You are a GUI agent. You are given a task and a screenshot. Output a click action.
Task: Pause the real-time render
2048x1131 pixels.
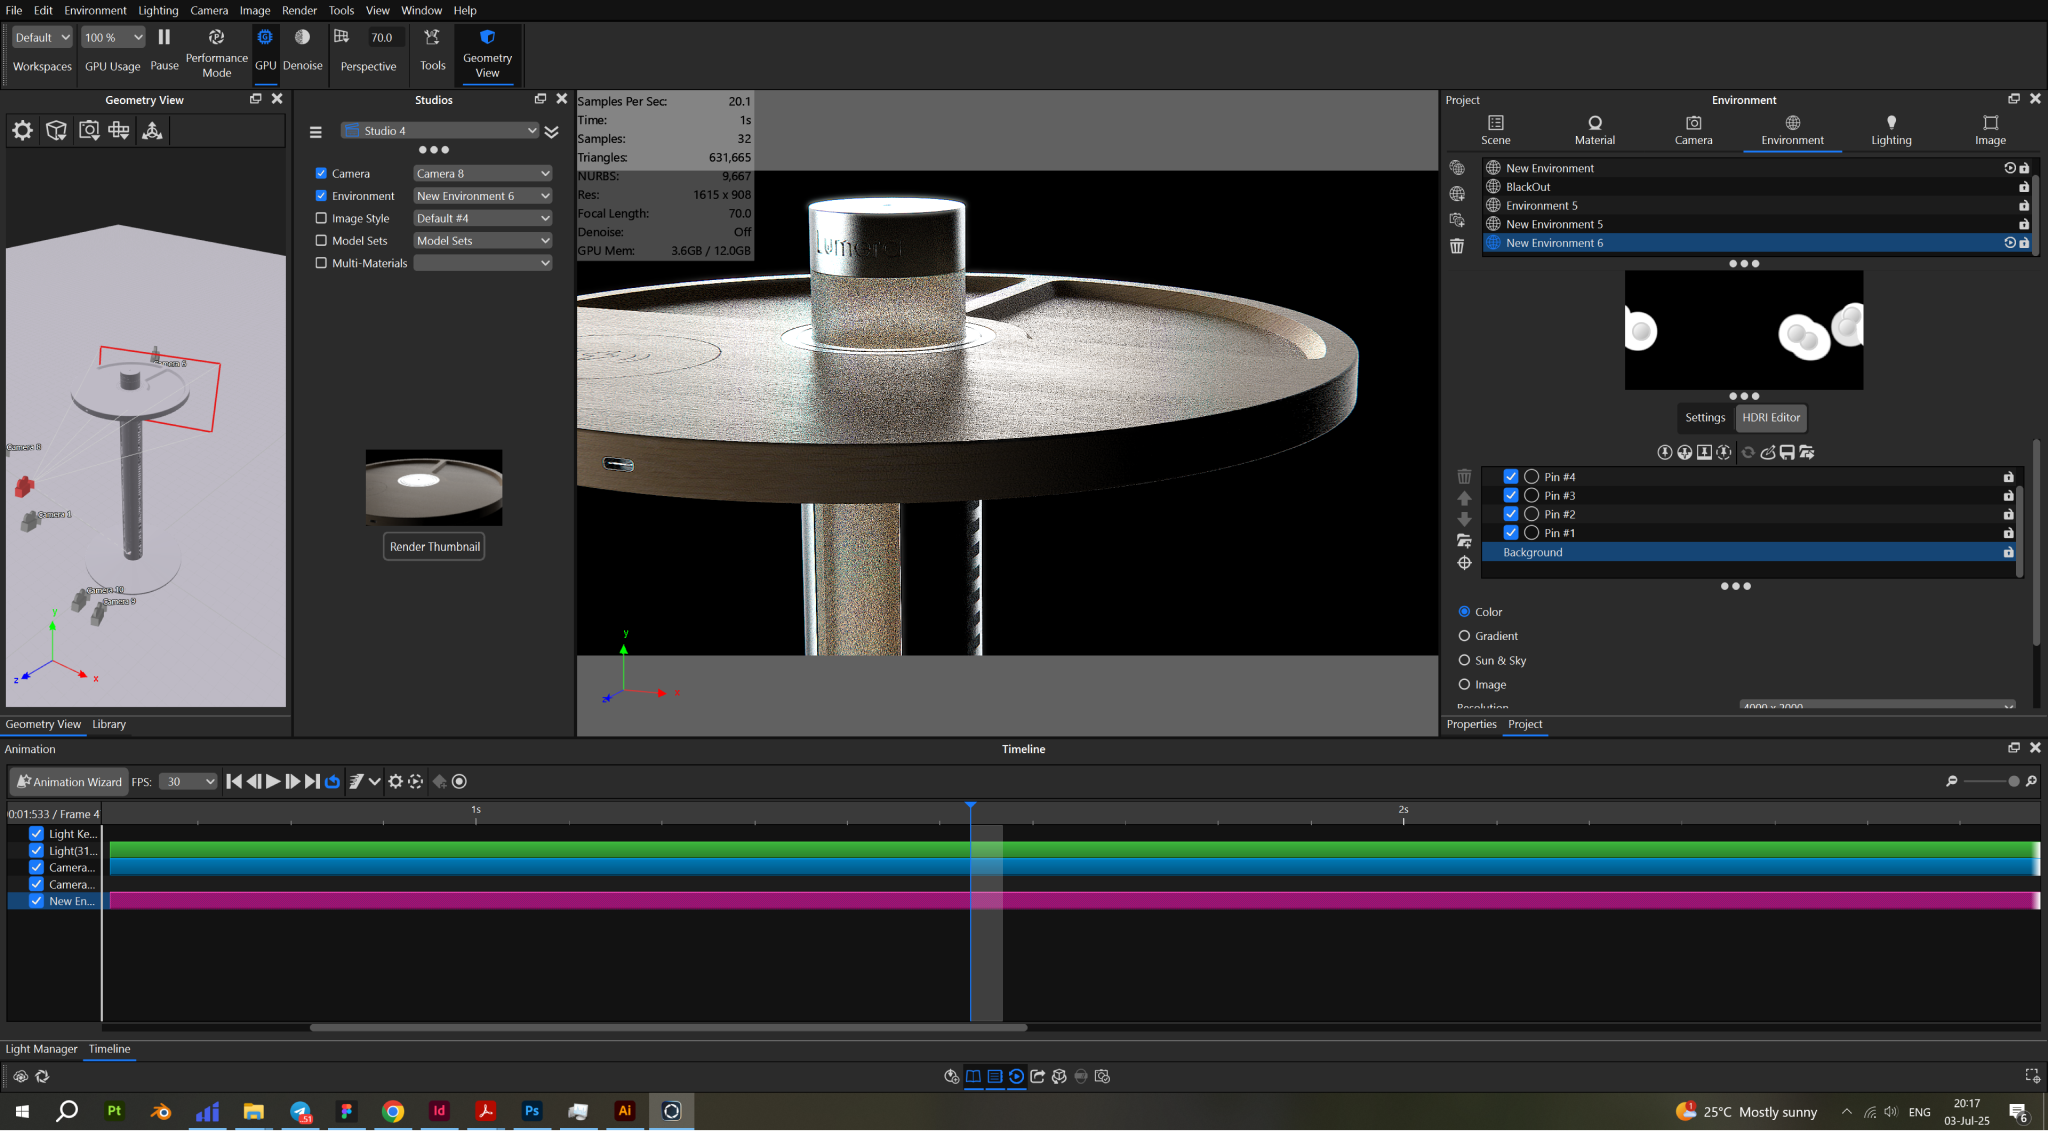[x=164, y=38]
